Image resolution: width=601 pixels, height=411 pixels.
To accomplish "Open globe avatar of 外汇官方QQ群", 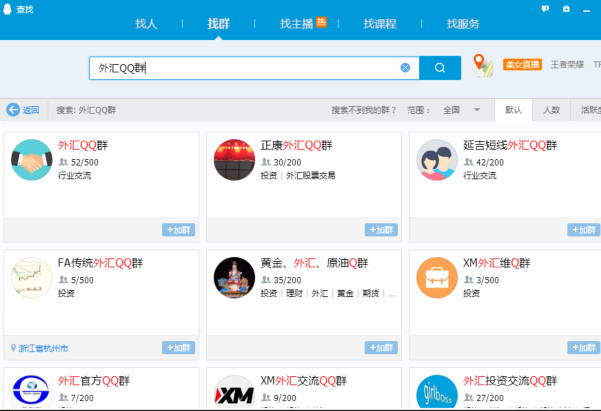I will (x=32, y=391).
